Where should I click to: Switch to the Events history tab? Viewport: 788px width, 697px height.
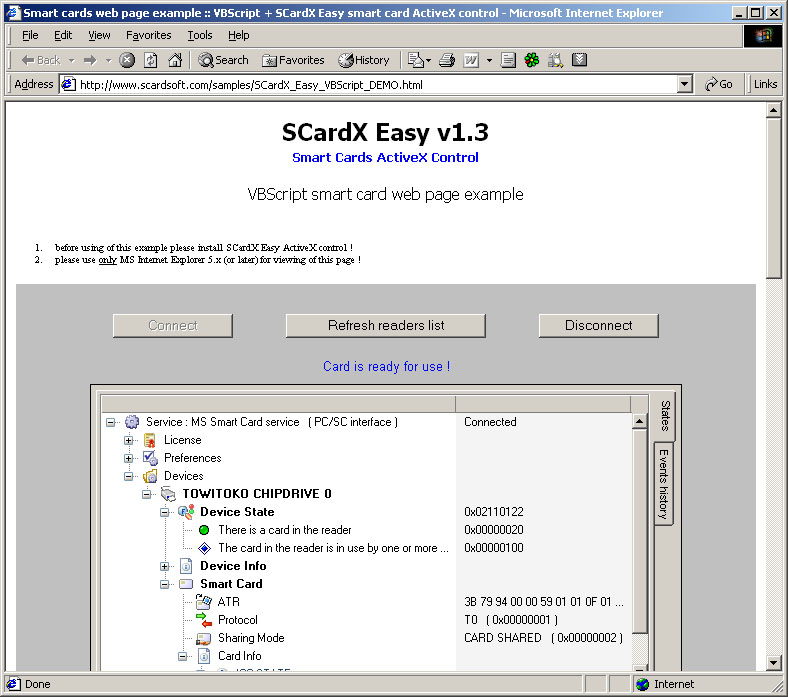[x=664, y=484]
